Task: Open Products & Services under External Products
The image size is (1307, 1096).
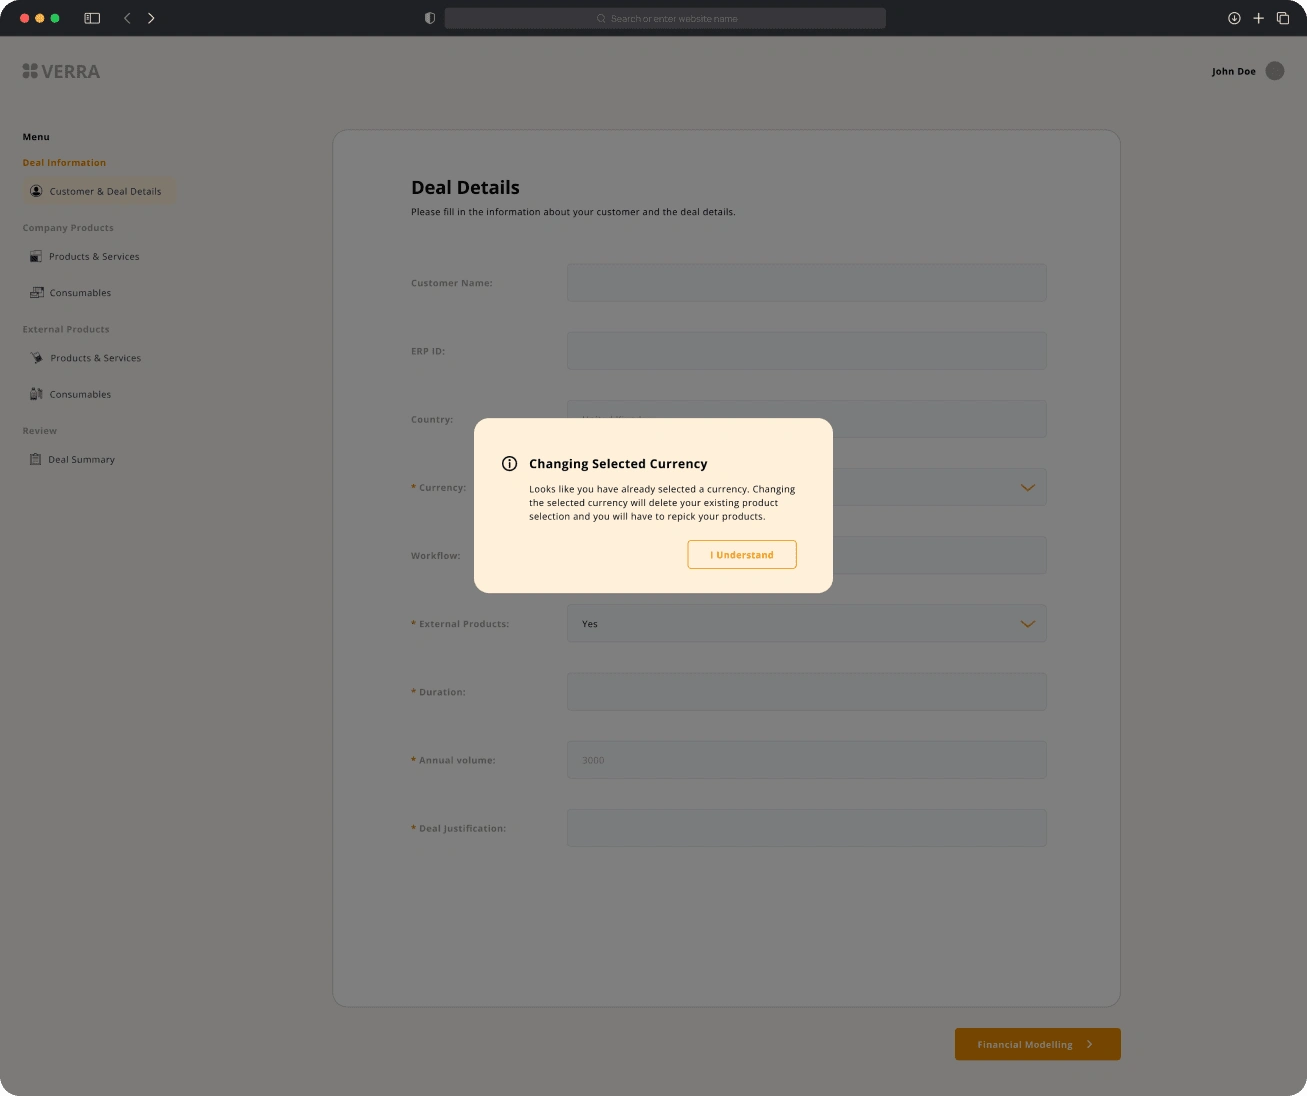Action: point(95,358)
